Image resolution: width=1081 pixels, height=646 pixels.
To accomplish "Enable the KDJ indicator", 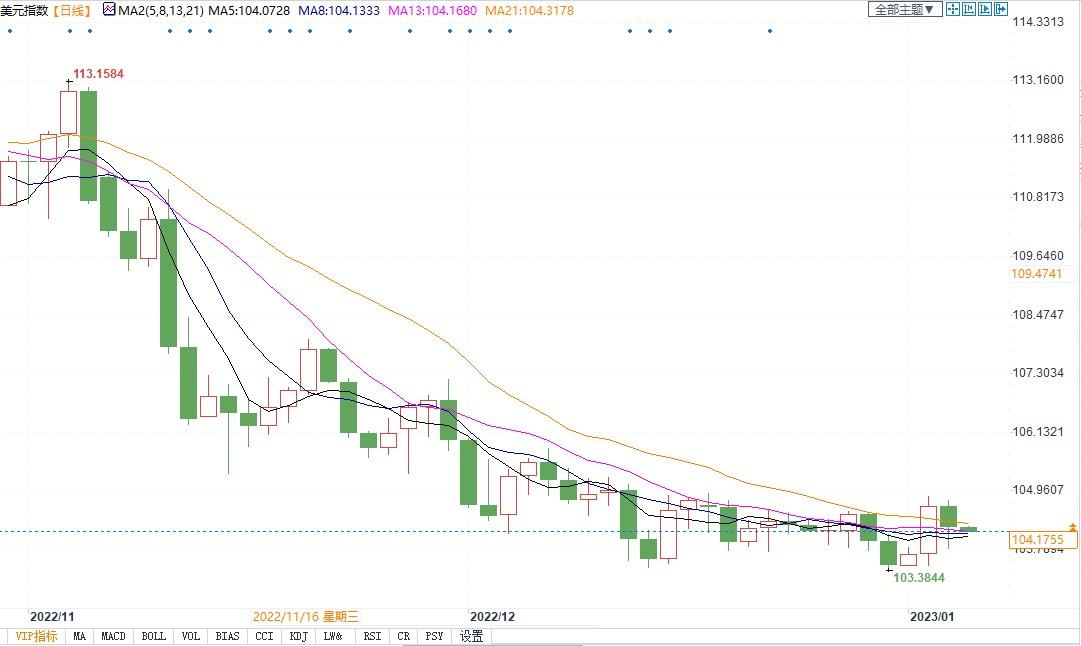I will coord(298,636).
